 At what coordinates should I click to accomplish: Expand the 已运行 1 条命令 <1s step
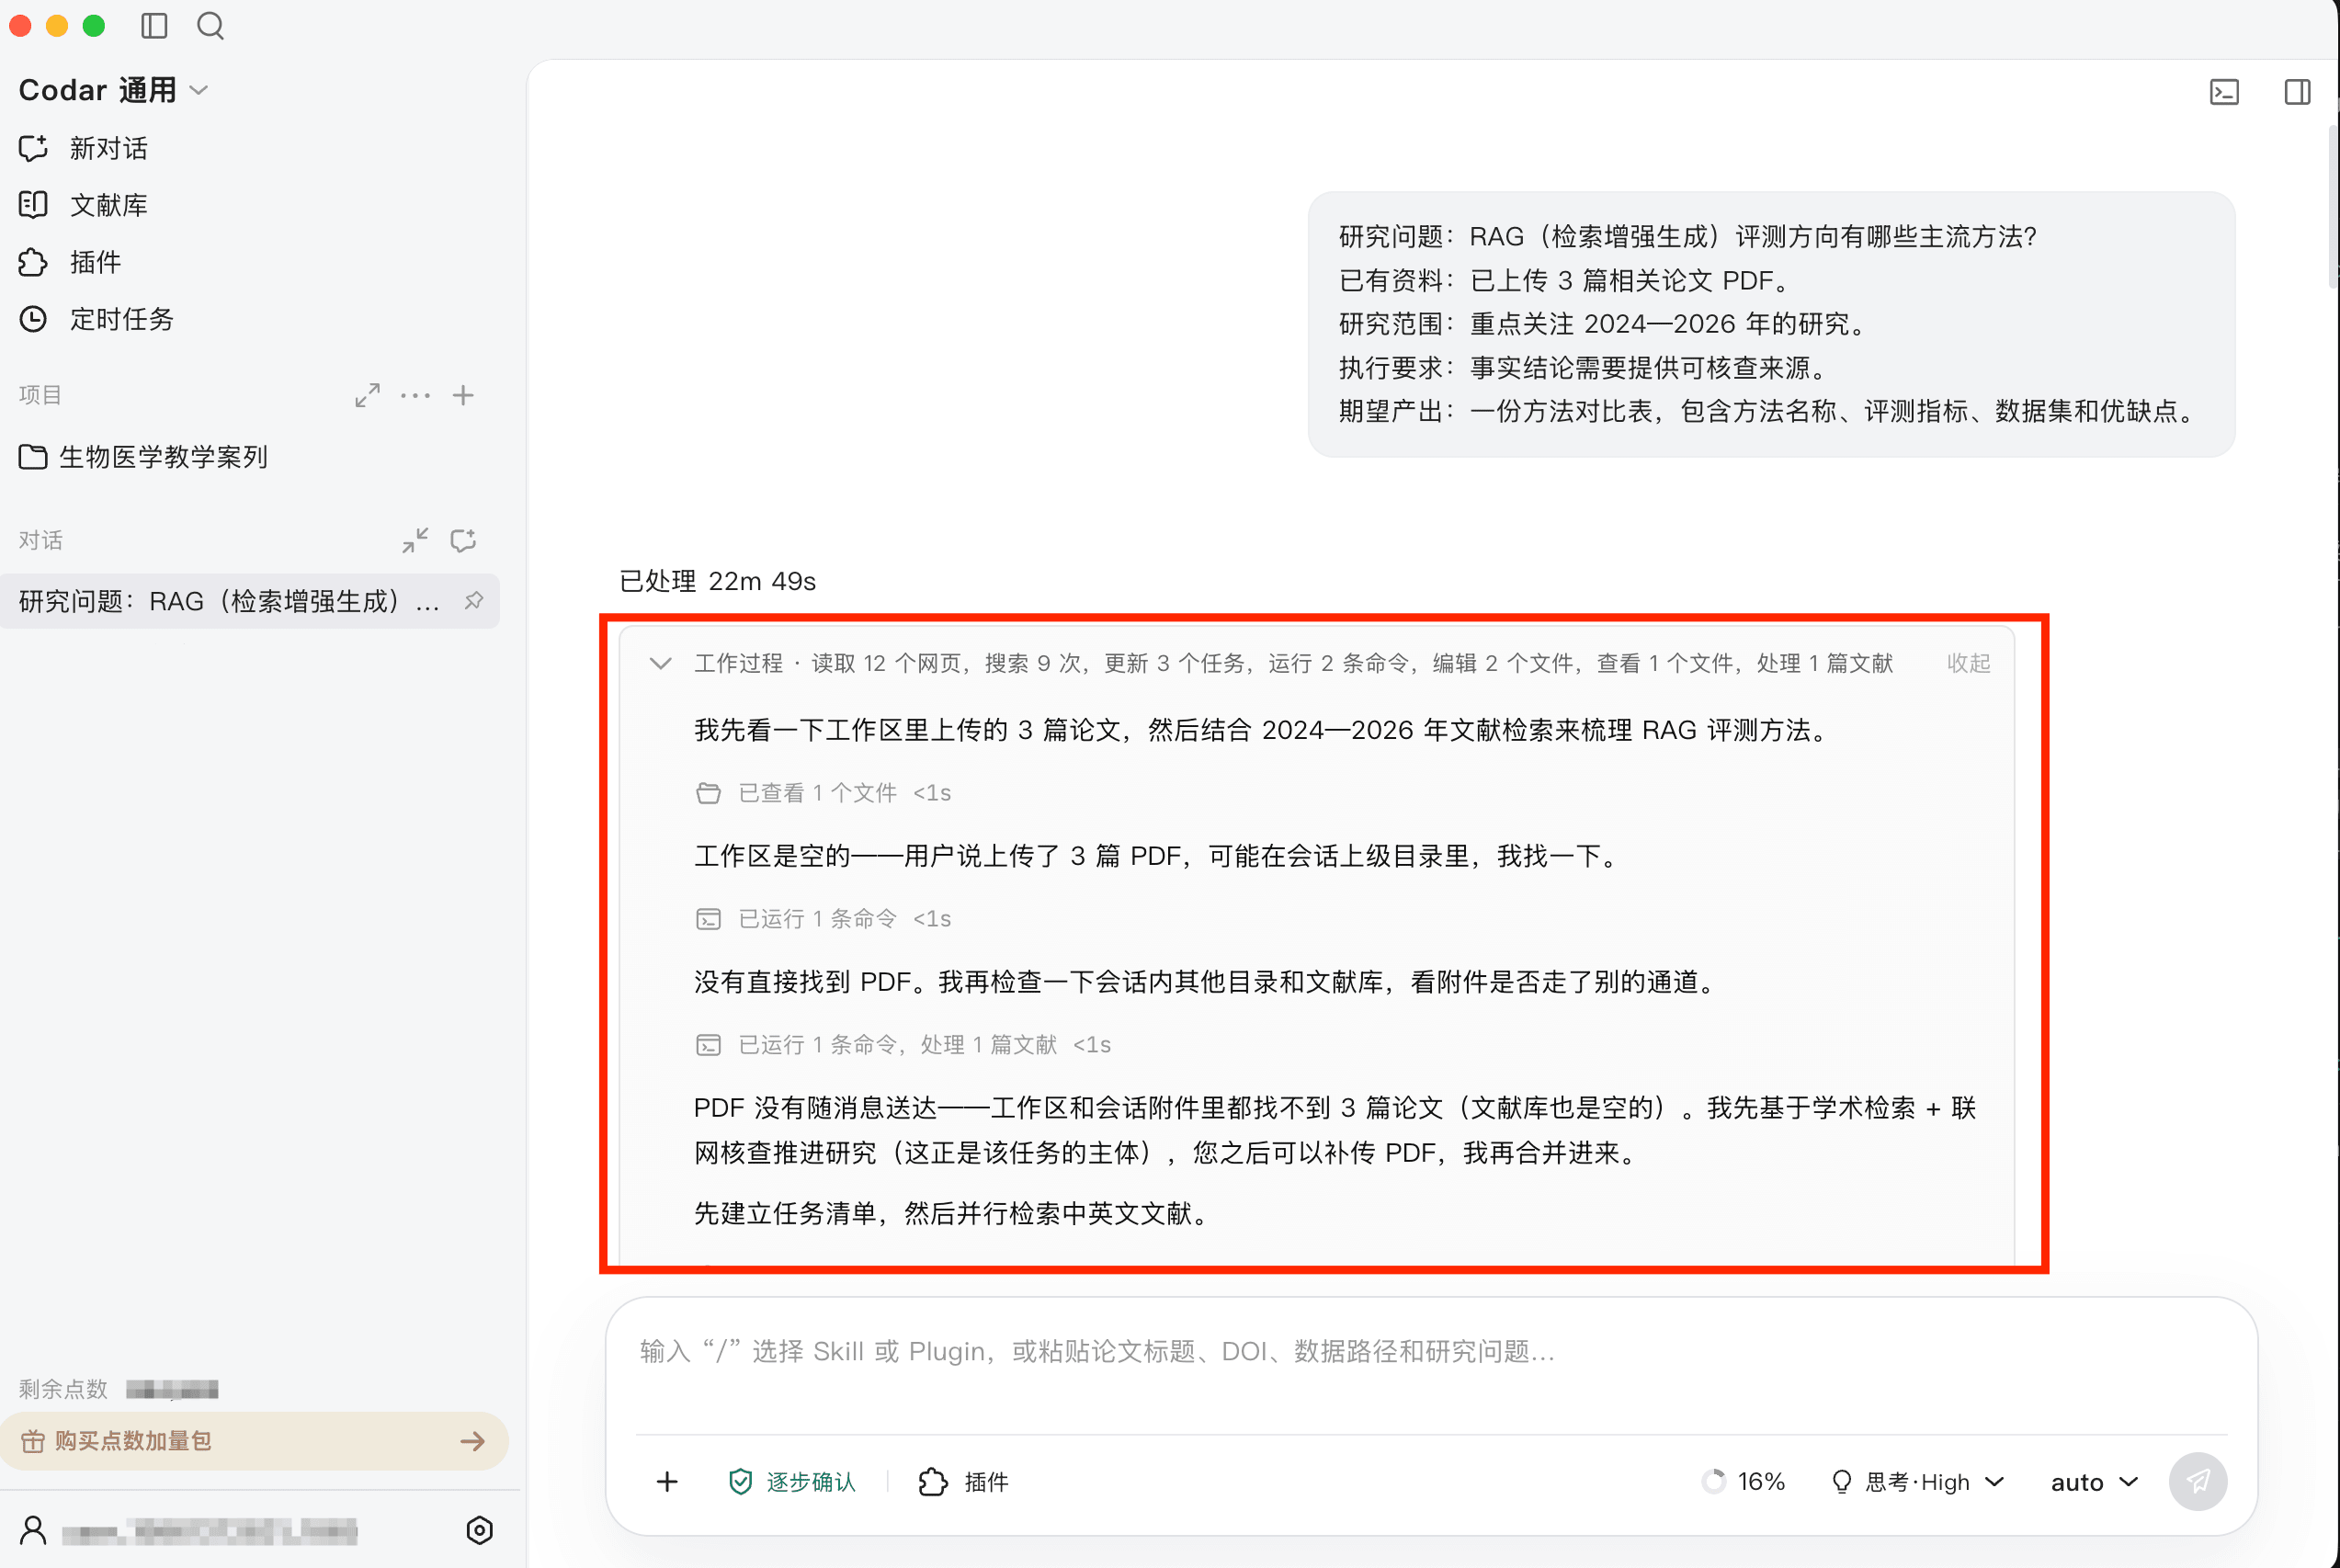click(823, 919)
